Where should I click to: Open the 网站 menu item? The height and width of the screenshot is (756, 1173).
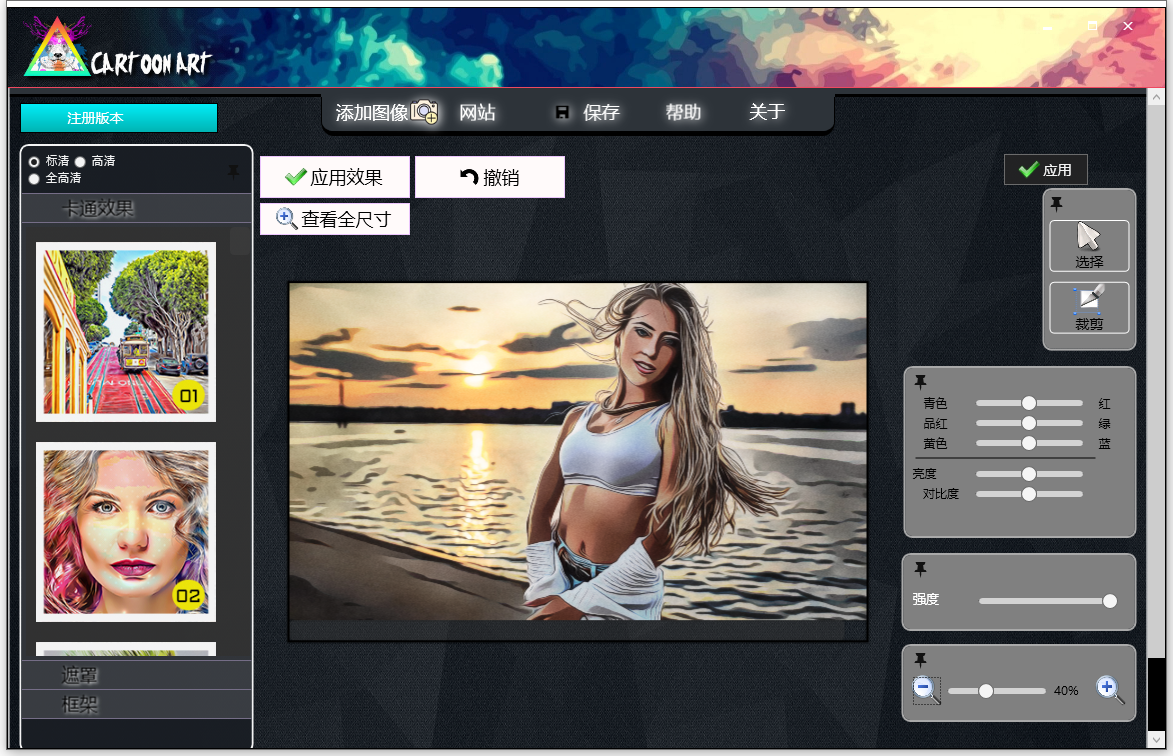tap(477, 112)
